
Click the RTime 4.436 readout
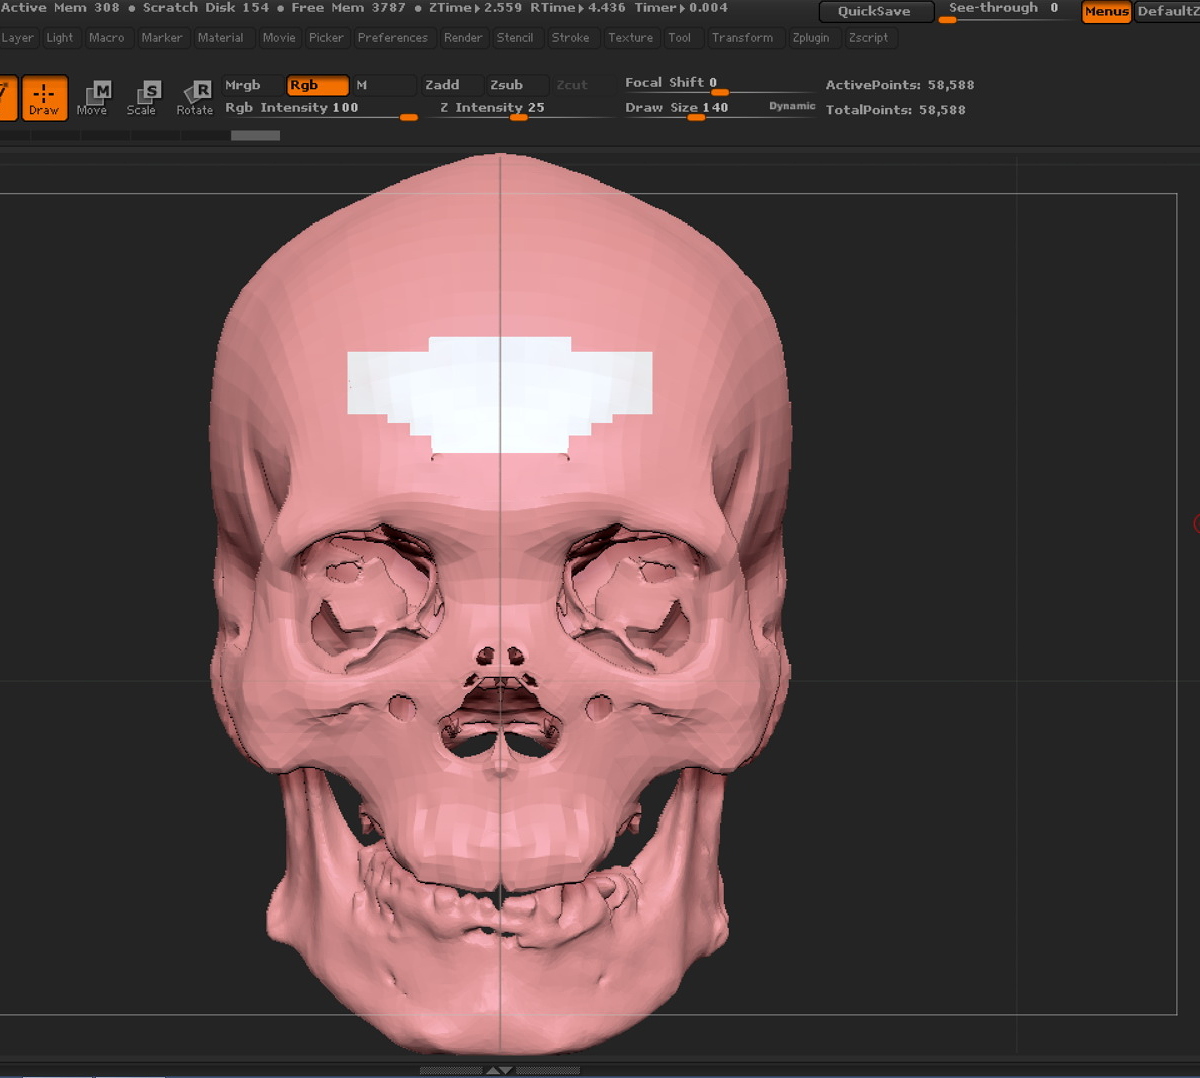pyautogui.click(x=578, y=8)
